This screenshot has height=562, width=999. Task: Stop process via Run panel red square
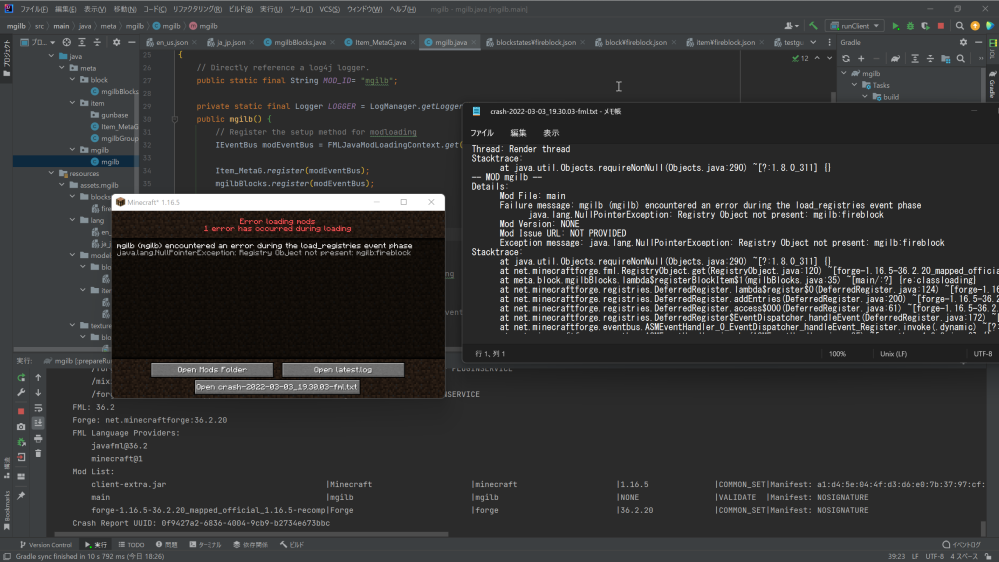click(21, 411)
